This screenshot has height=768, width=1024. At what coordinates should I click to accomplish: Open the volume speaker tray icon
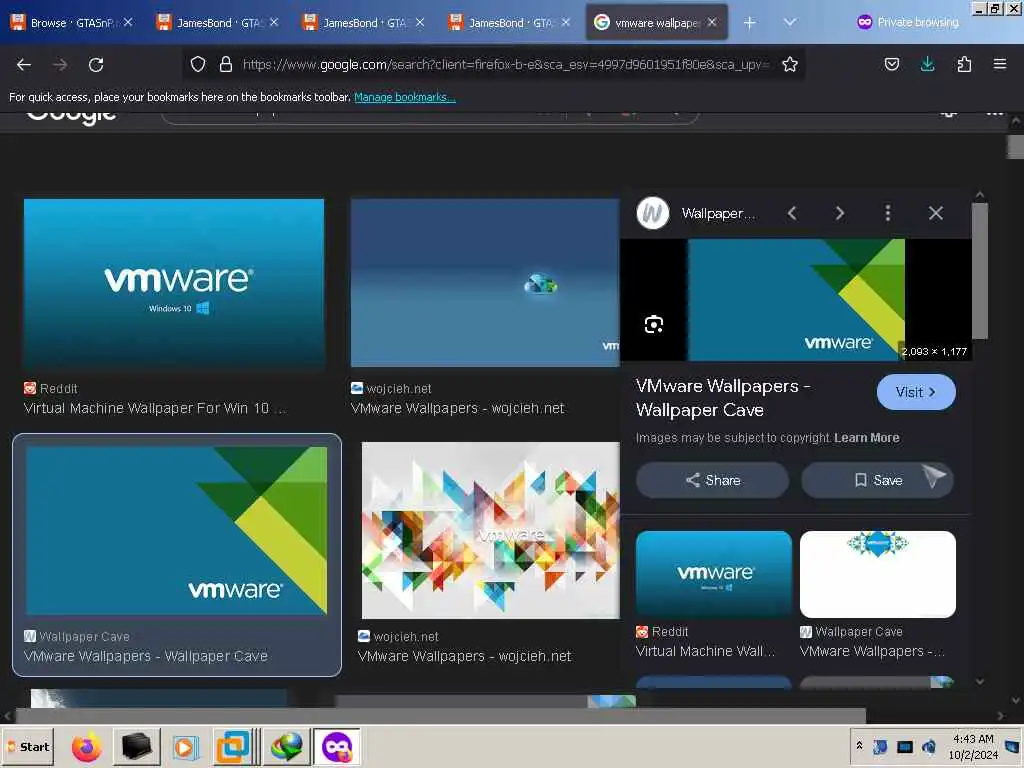click(928, 746)
